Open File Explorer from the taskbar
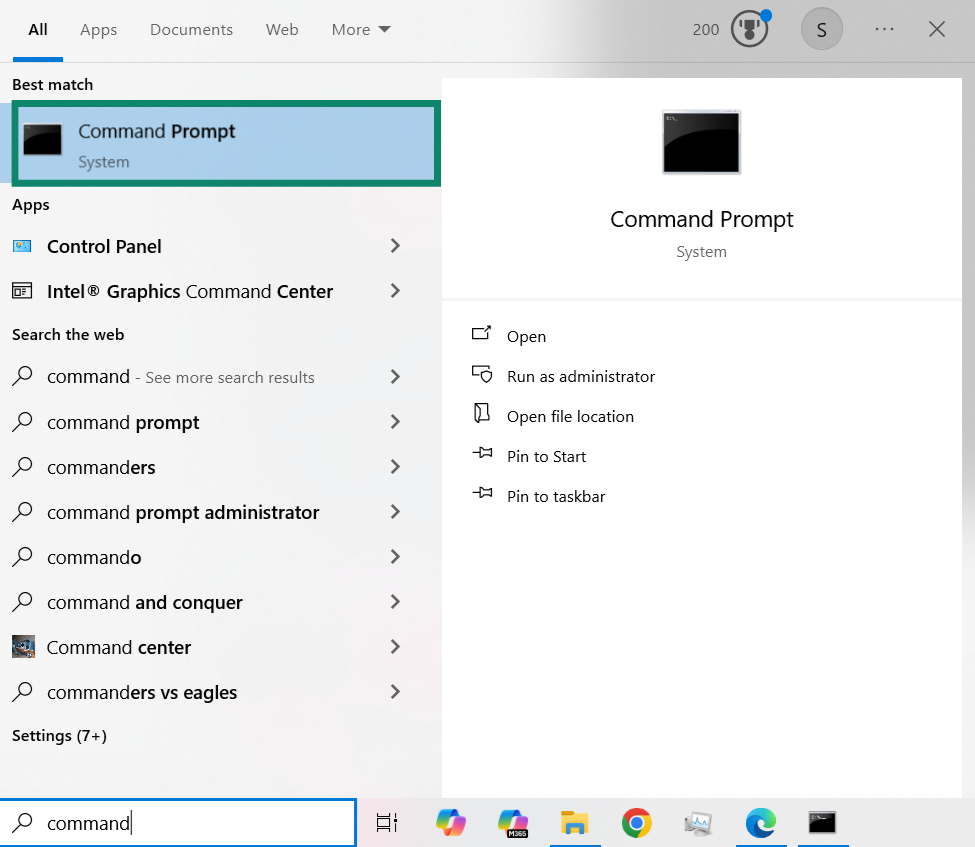 tap(575, 823)
